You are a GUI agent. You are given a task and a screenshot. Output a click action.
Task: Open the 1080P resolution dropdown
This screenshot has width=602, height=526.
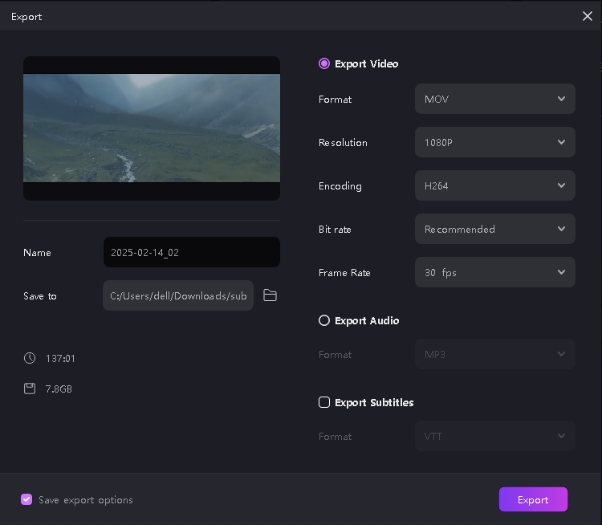point(495,142)
